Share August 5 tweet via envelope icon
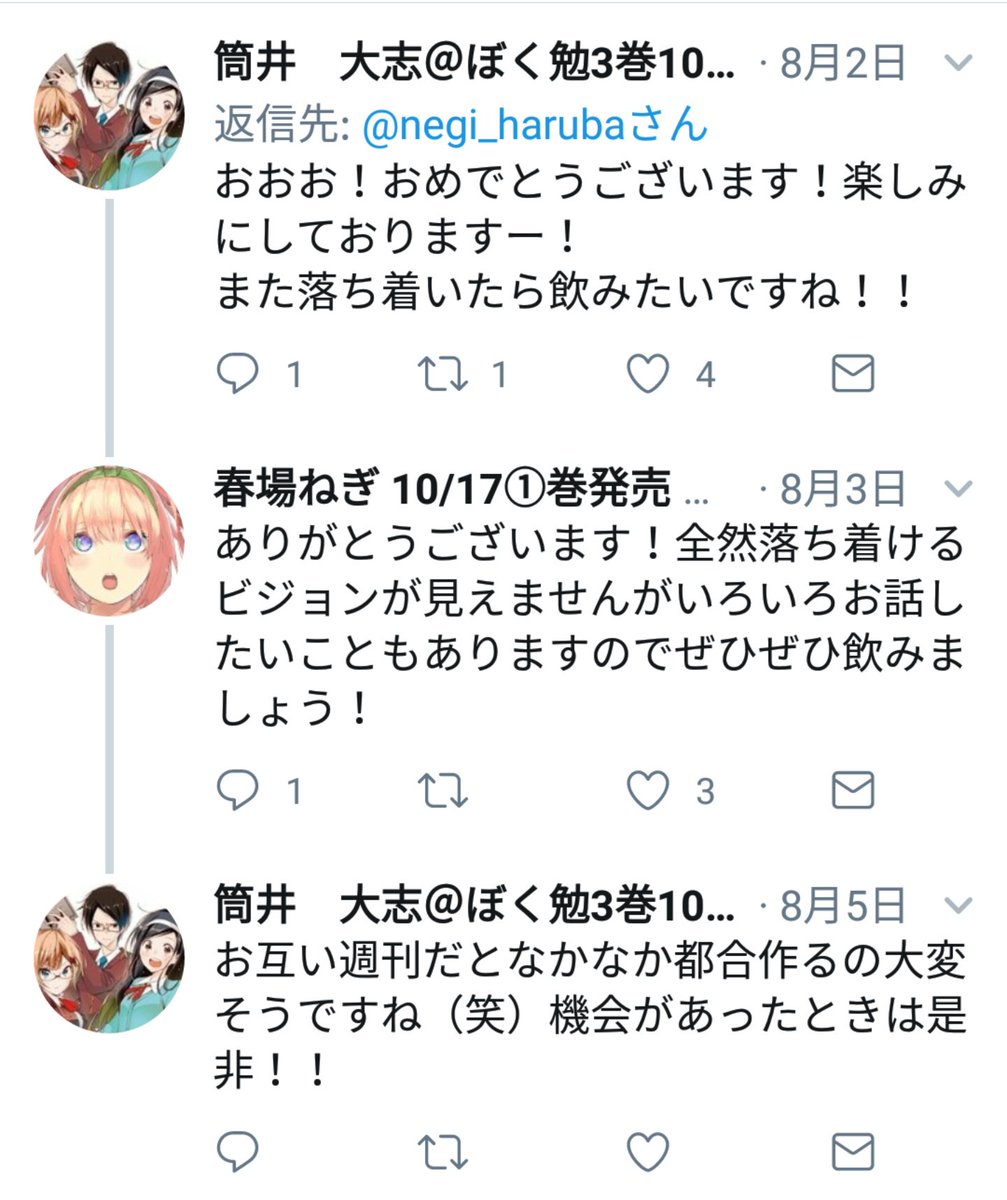Screen dimensions: 1007x1200 [853, 1152]
